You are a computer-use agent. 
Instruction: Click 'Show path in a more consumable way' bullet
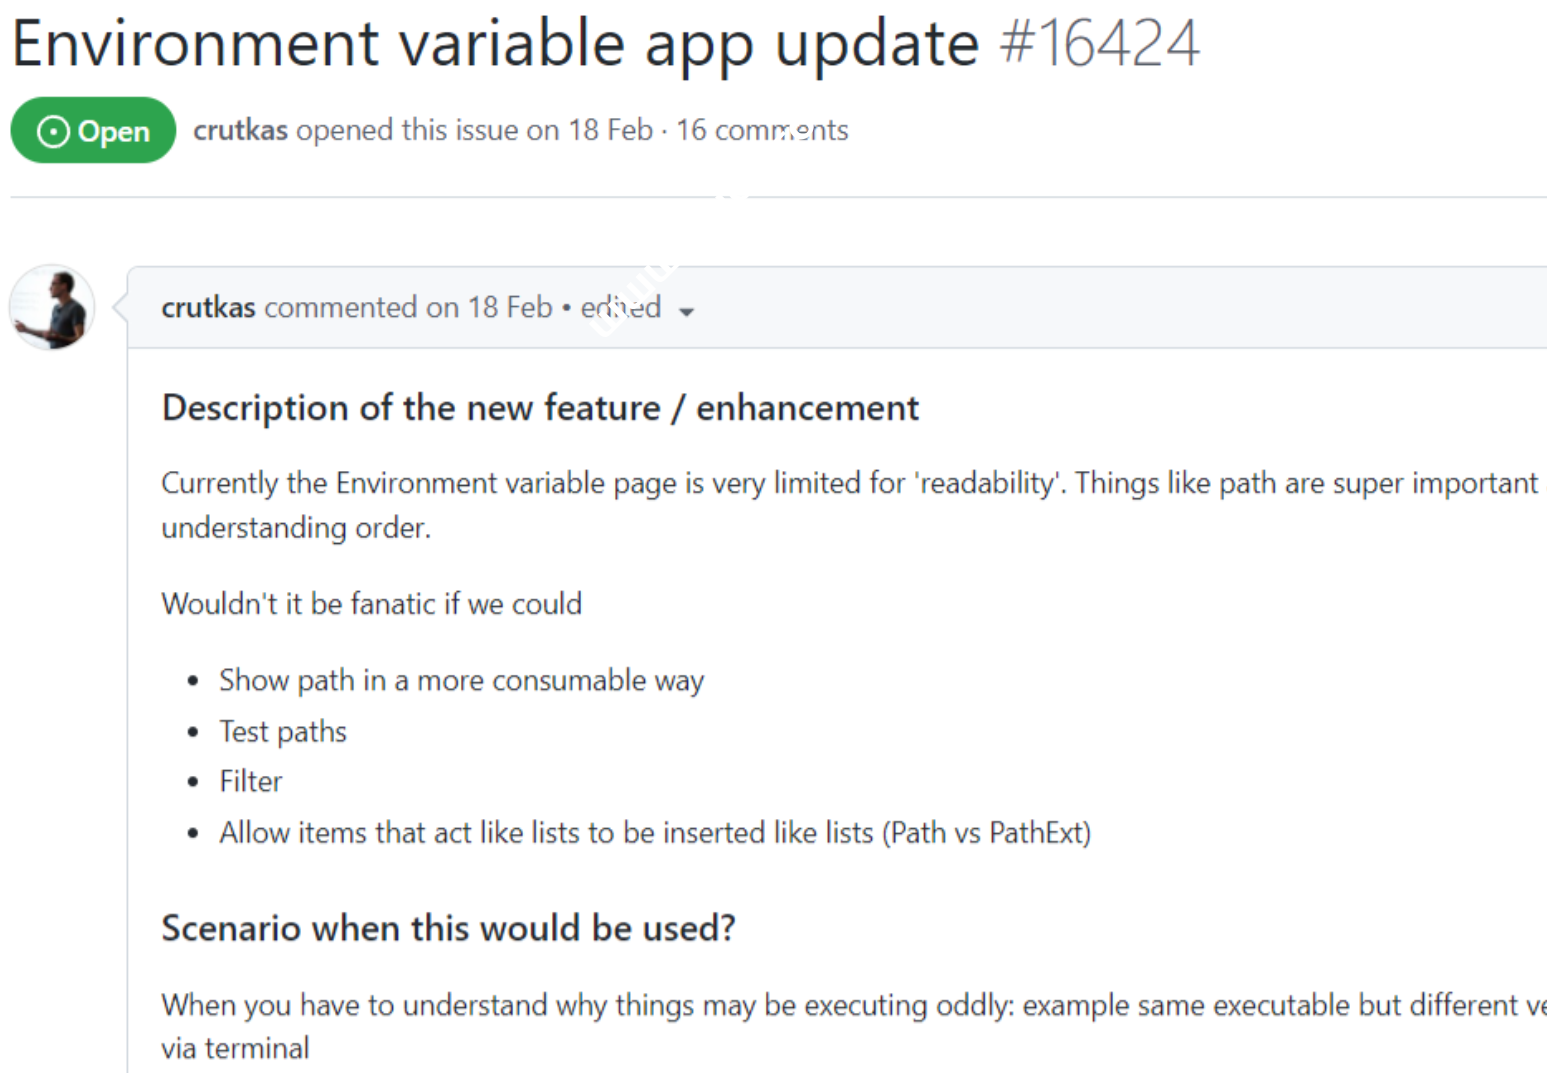click(461, 680)
